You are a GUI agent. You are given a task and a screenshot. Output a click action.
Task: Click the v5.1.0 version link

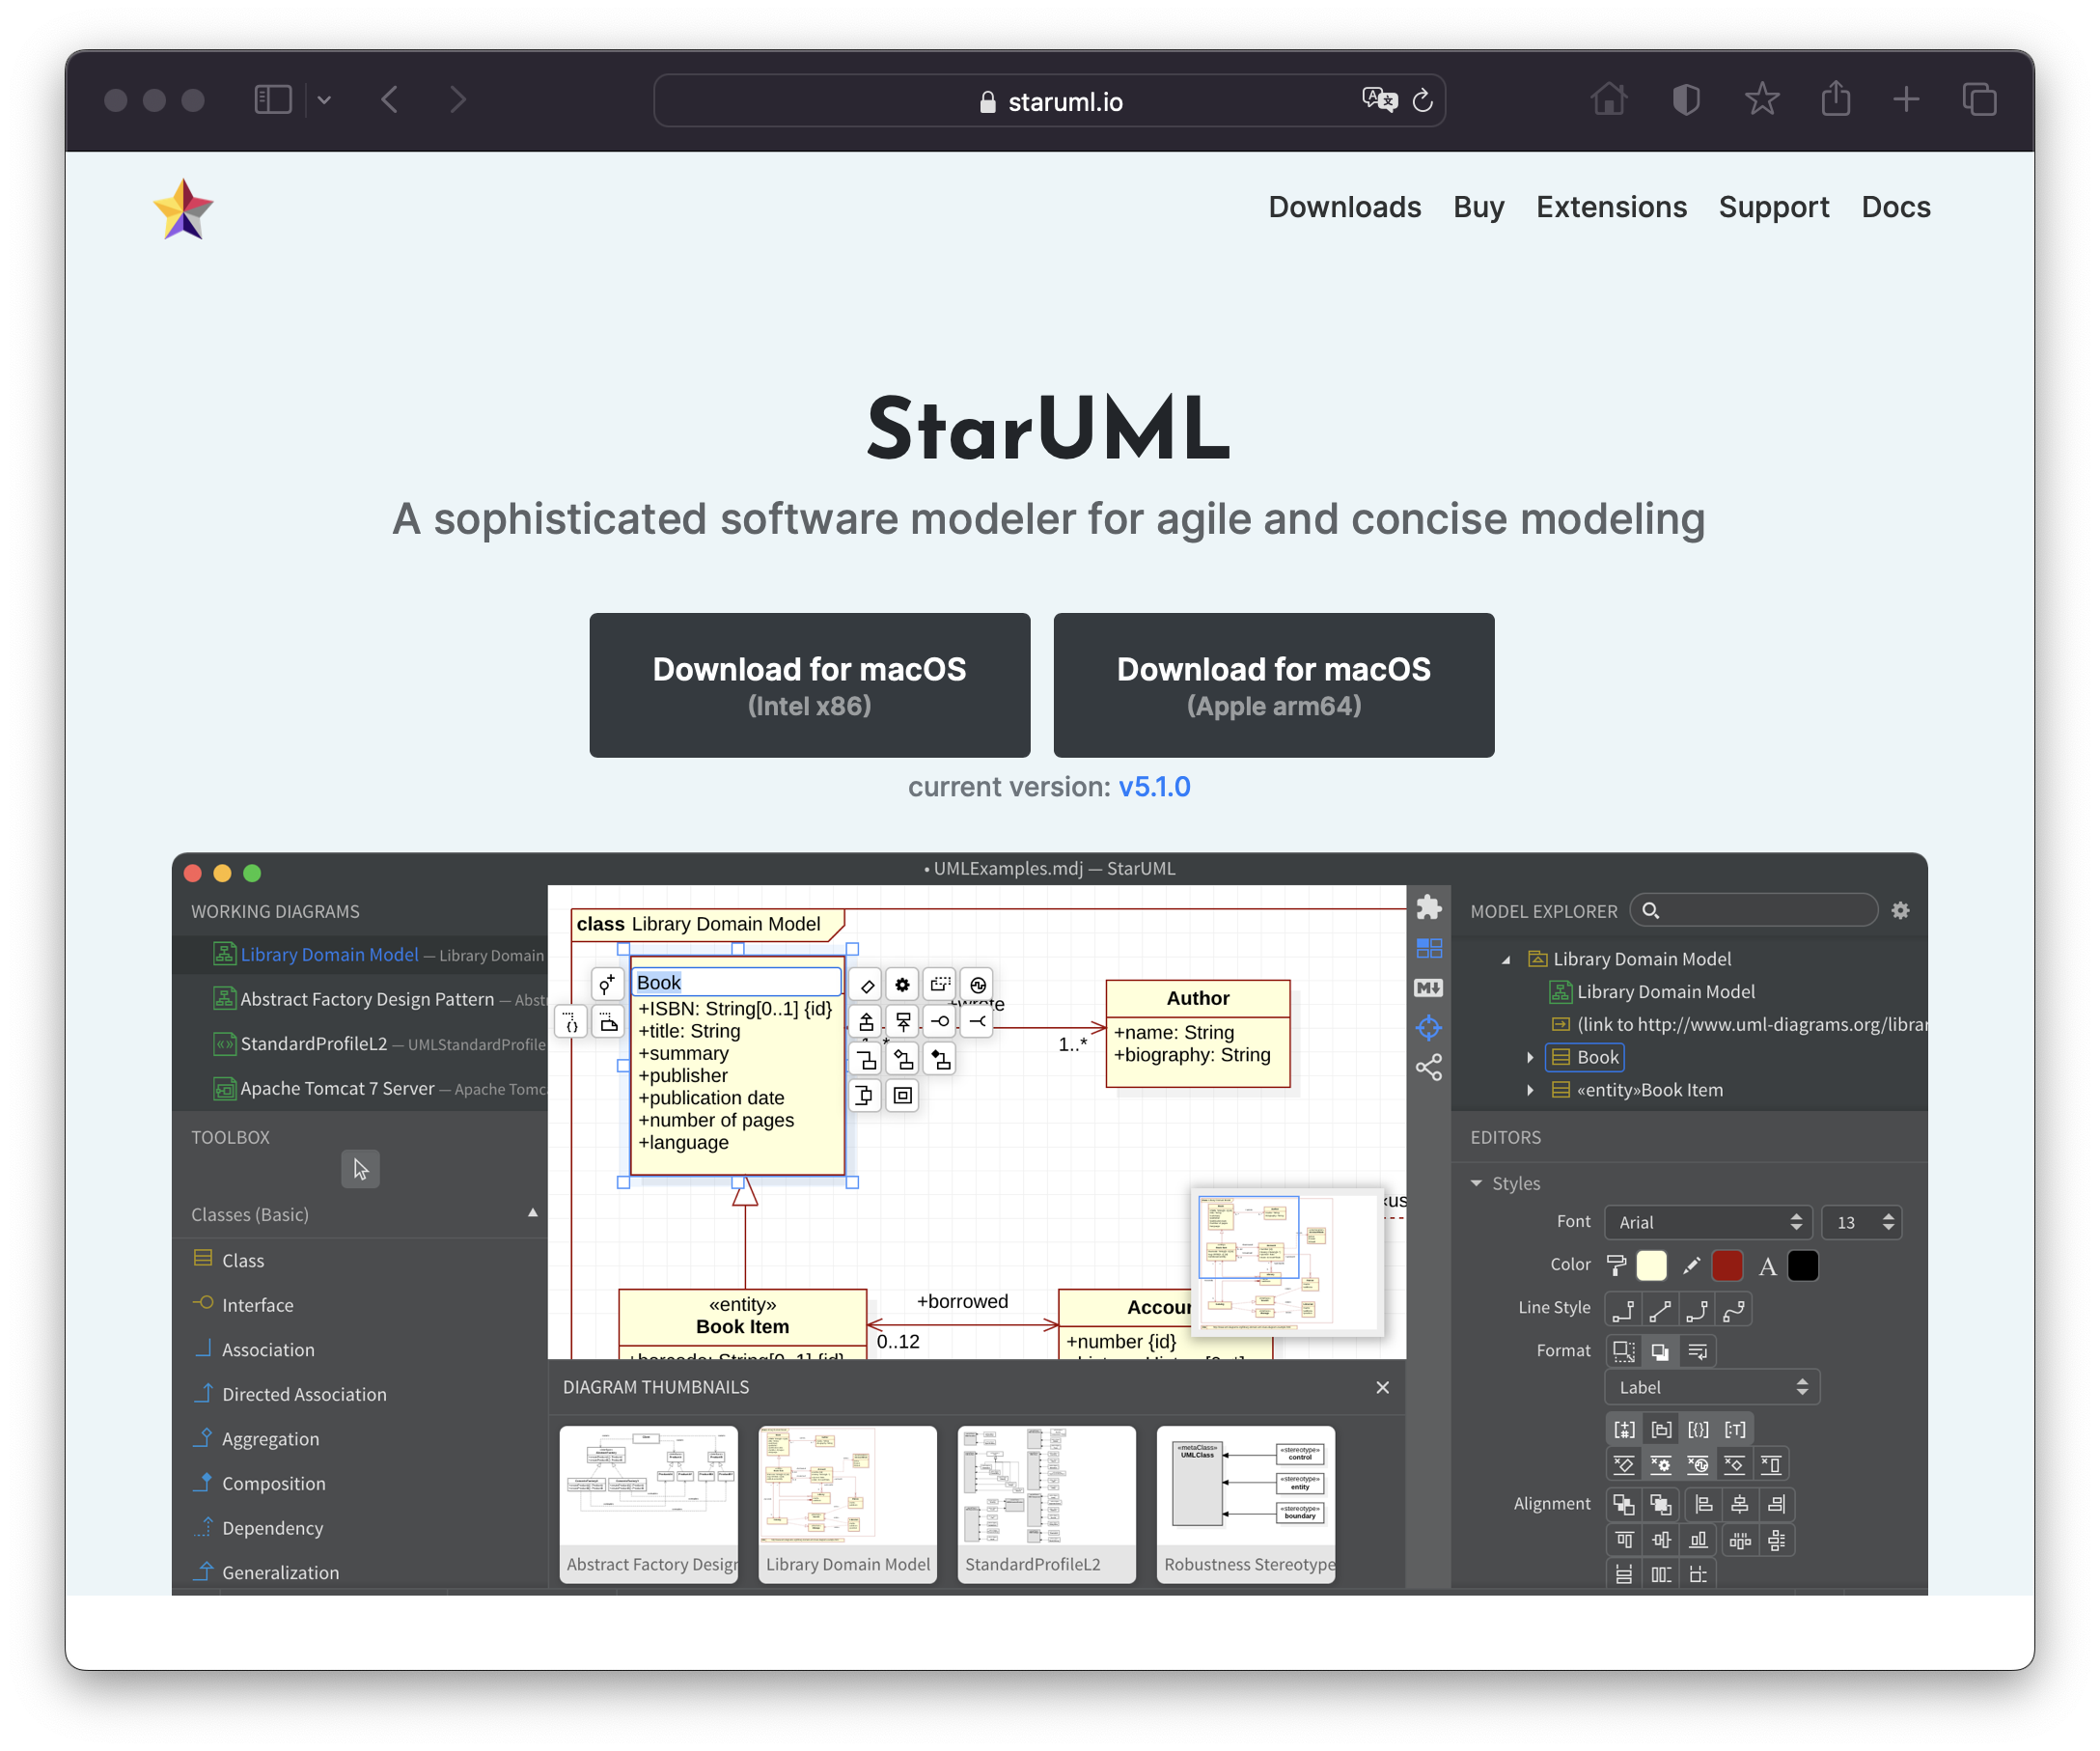[x=1155, y=787]
